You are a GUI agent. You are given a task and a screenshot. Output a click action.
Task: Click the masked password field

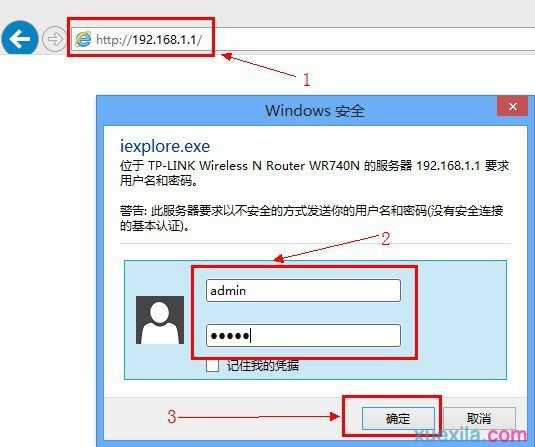pos(303,335)
